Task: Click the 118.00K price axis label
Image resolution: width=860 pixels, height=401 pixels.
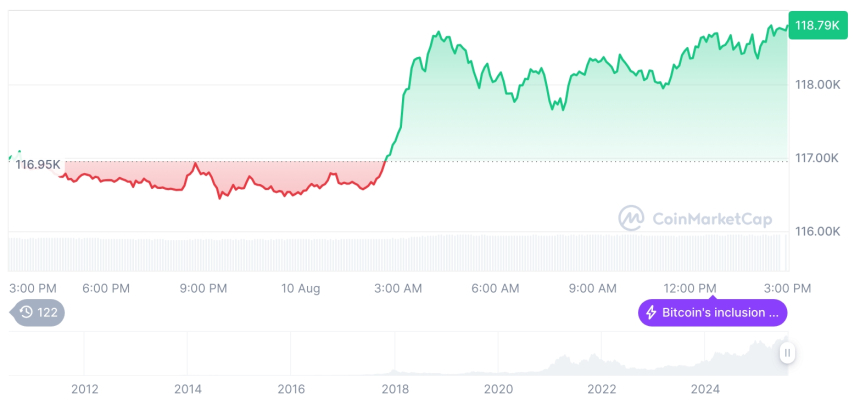Action: pyautogui.click(x=816, y=85)
